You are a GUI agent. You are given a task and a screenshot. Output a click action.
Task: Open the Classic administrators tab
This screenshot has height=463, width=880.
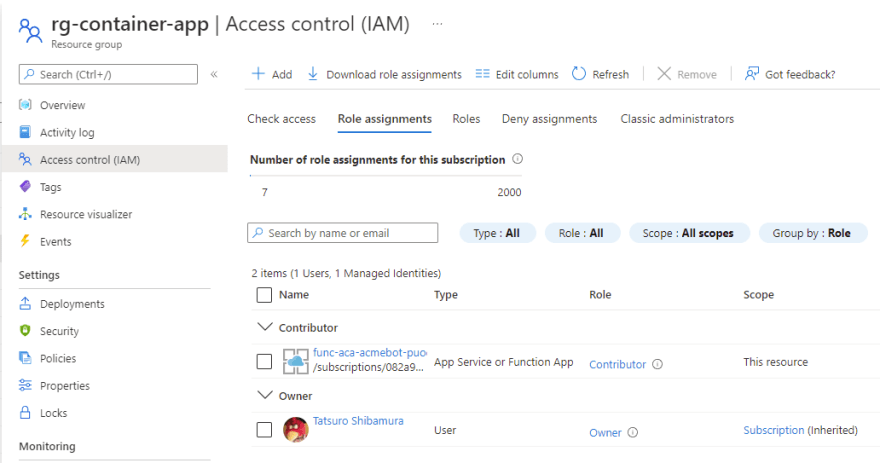[677, 119]
